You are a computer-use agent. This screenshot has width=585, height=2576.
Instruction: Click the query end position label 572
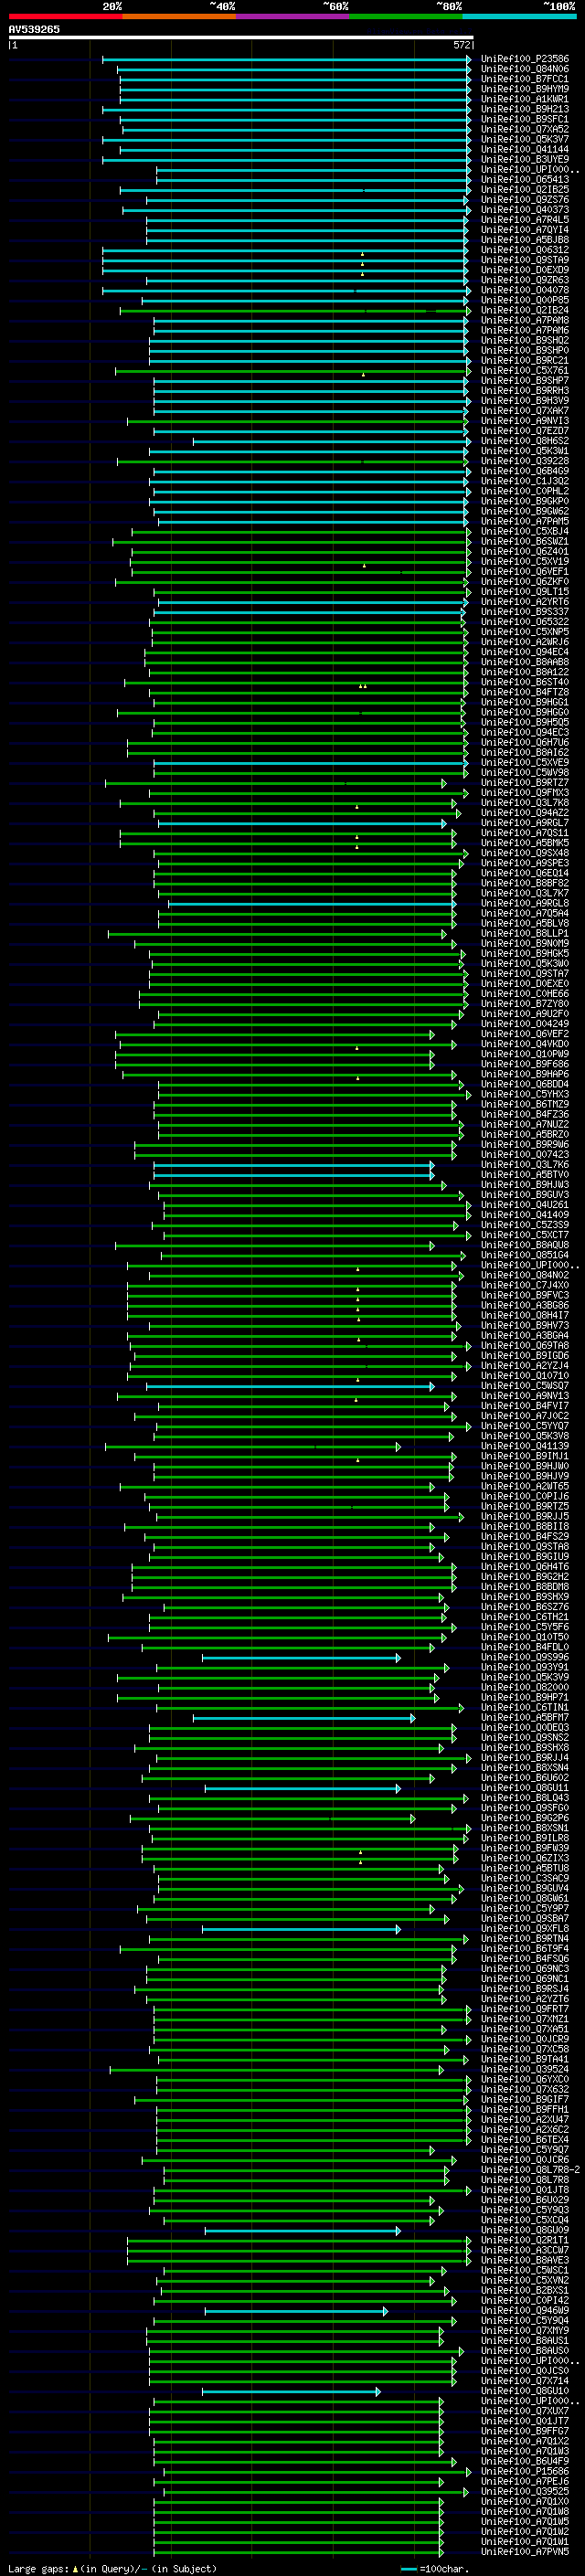click(x=461, y=45)
